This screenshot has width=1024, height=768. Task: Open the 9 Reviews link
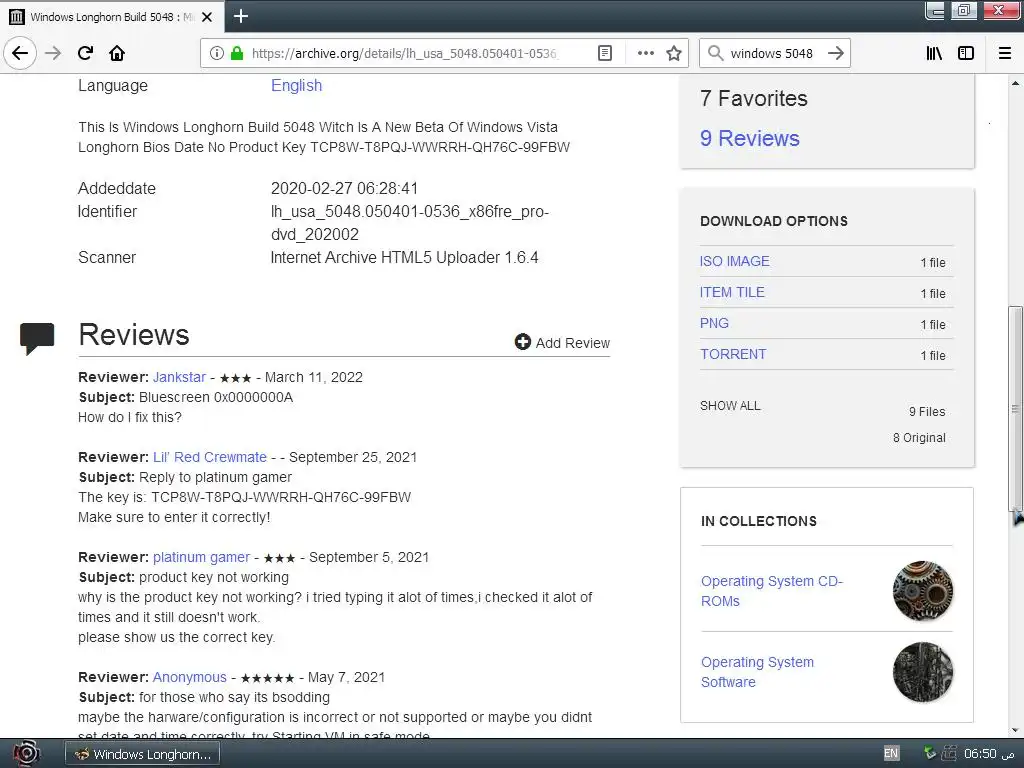tap(750, 138)
